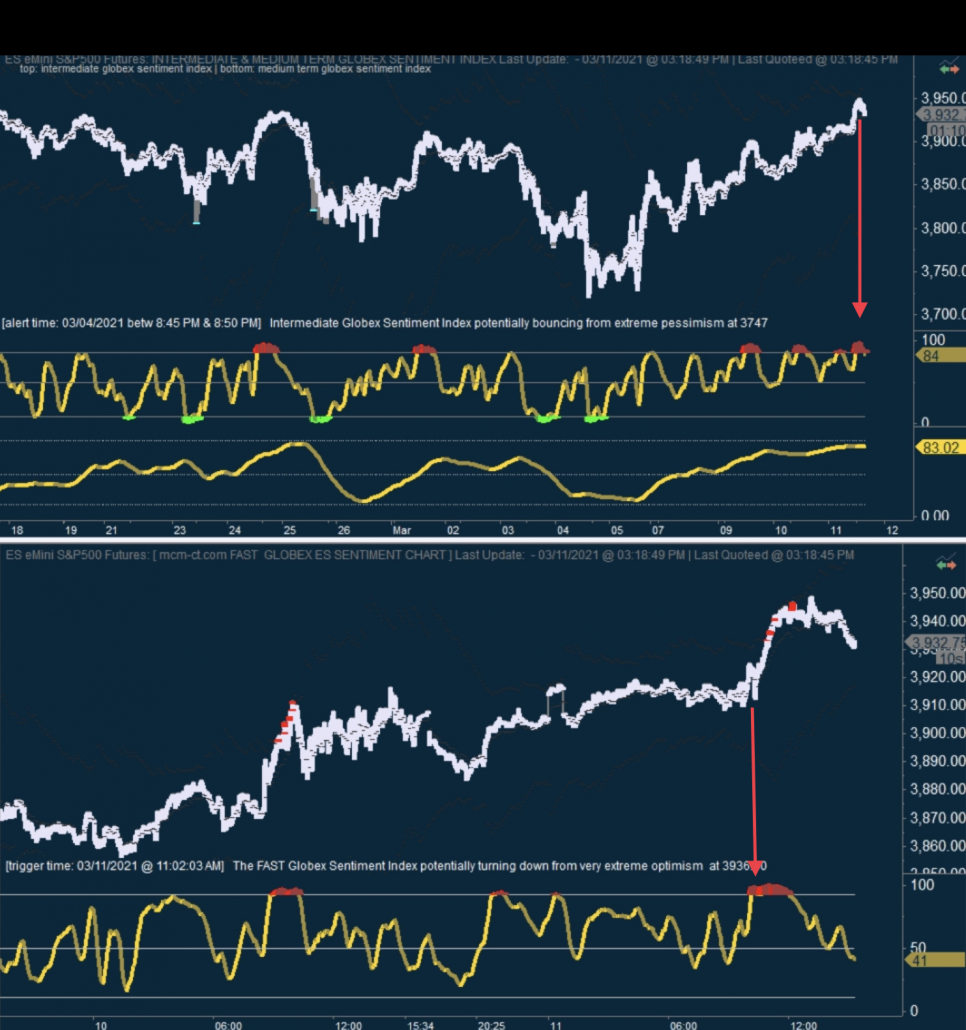This screenshot has height=1030, width=966.
Task: Click the green-red arrows icon on the FAST Globex chart
Action: coord(946,564)
